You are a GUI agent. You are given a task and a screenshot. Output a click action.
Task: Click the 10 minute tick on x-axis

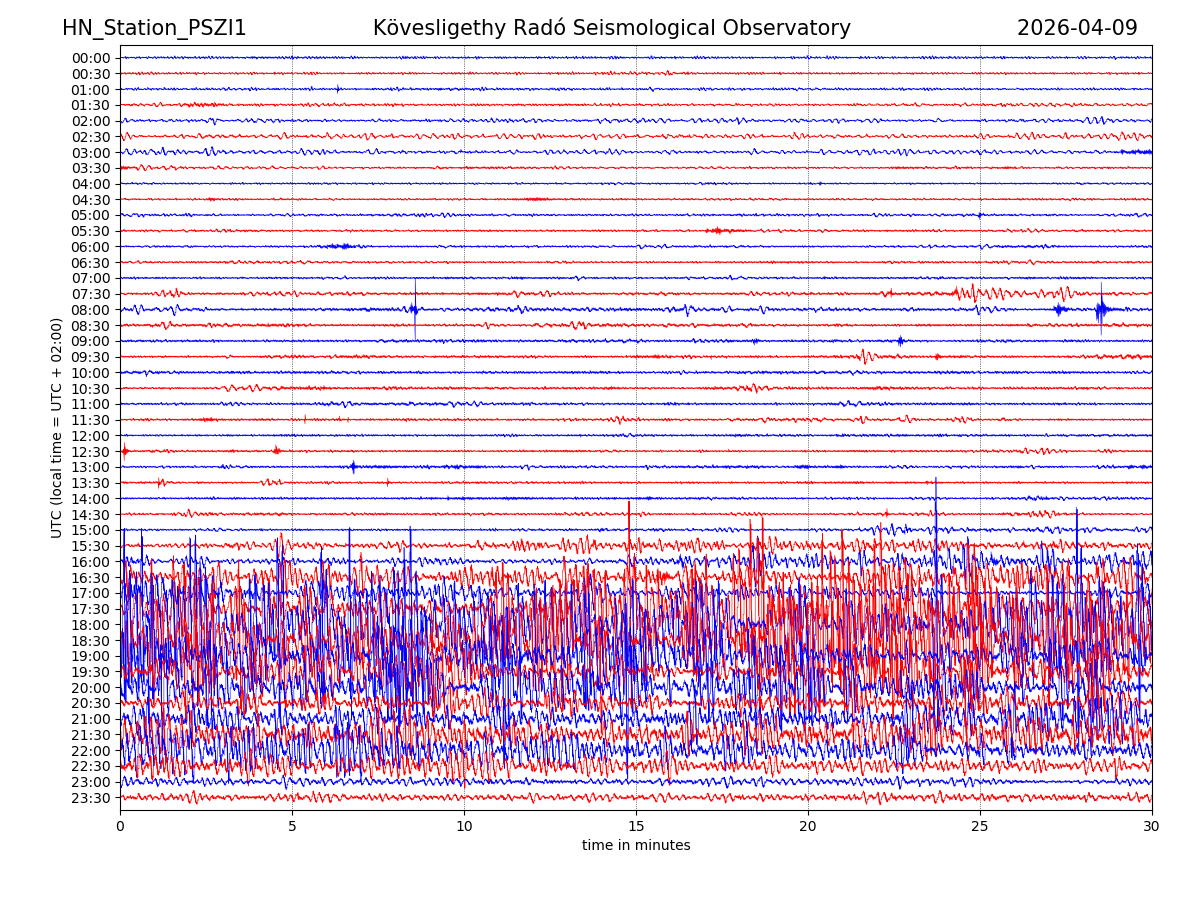(x=464, y=827)
